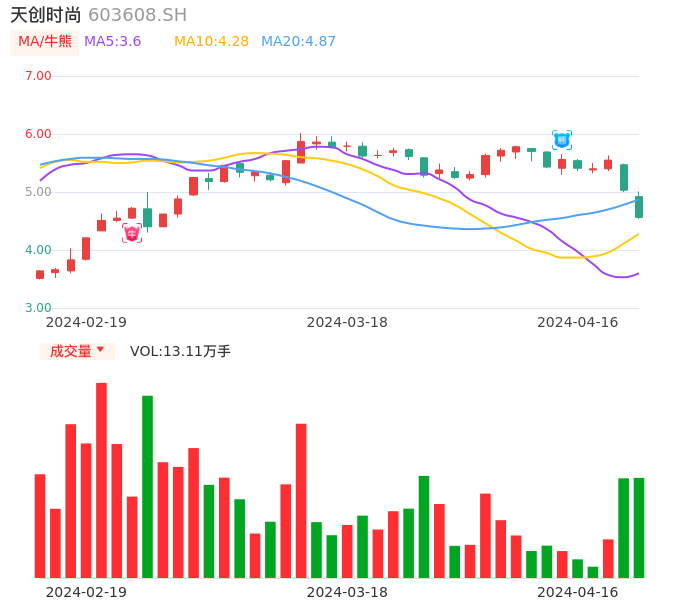Select the MA/牛熊 indicator tab
This screenshot has width=686, height=606.
45,42
